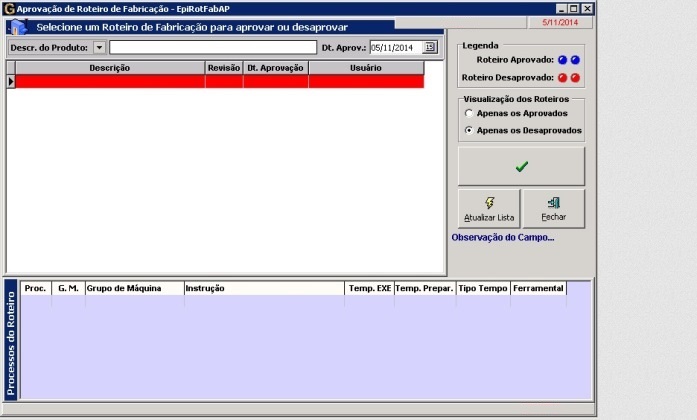This screenshot has width=697, height=420.
Task: Click the Descrição column header
Action: [110, 68]
